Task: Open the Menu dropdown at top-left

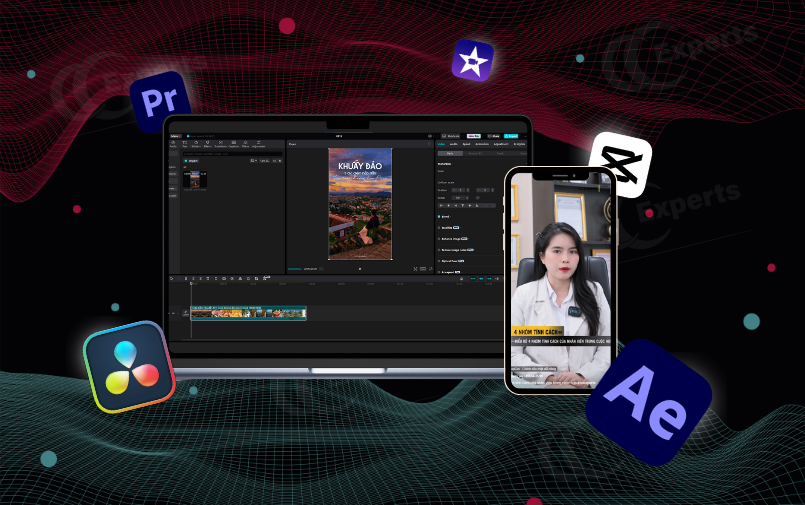Action: coord(174,136)
